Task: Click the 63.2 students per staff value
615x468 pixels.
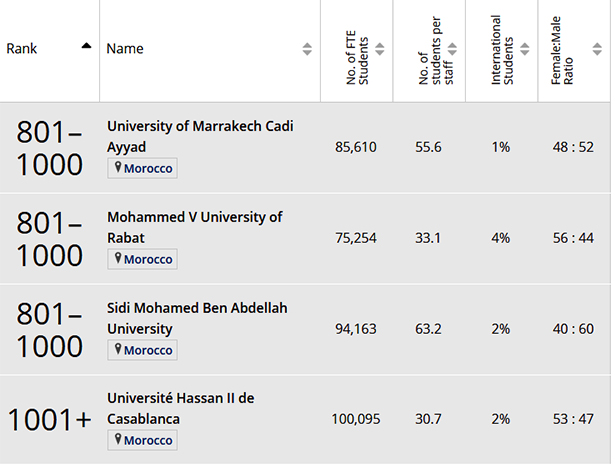Action: coord(429,329)
